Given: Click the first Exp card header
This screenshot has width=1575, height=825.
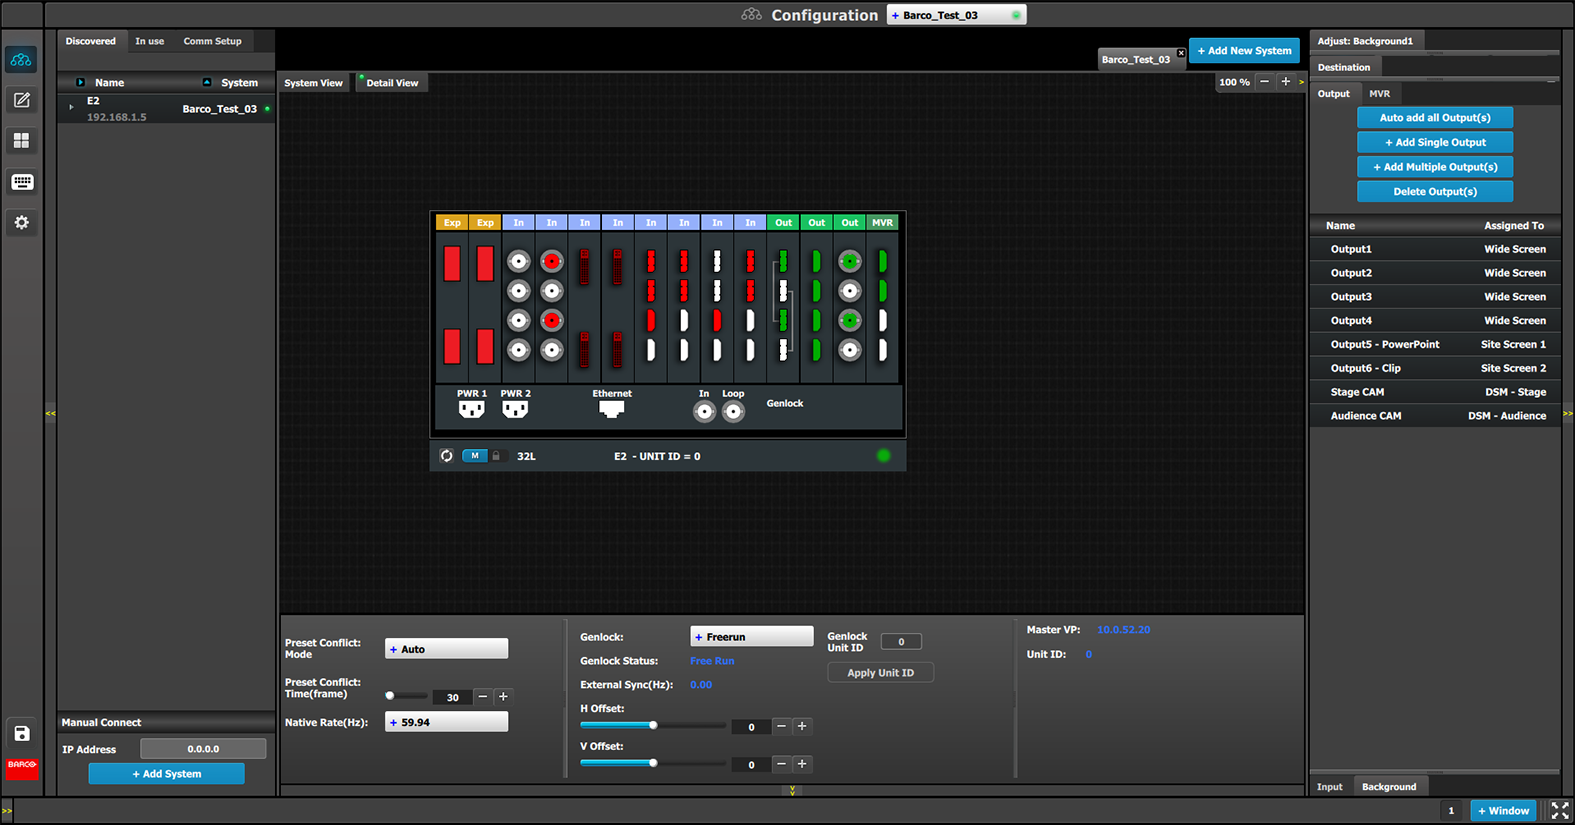Looking at the screenshot, I should (452, 223).
